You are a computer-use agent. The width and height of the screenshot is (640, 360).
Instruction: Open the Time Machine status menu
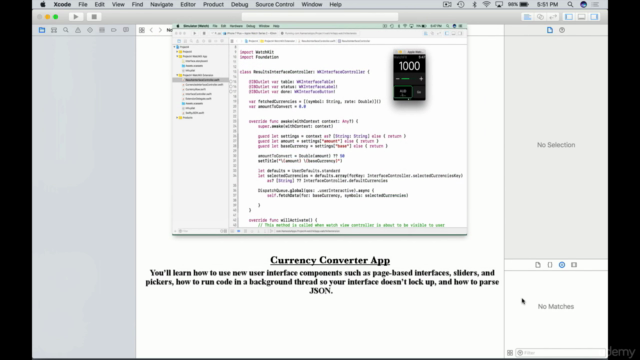(461, 4)
